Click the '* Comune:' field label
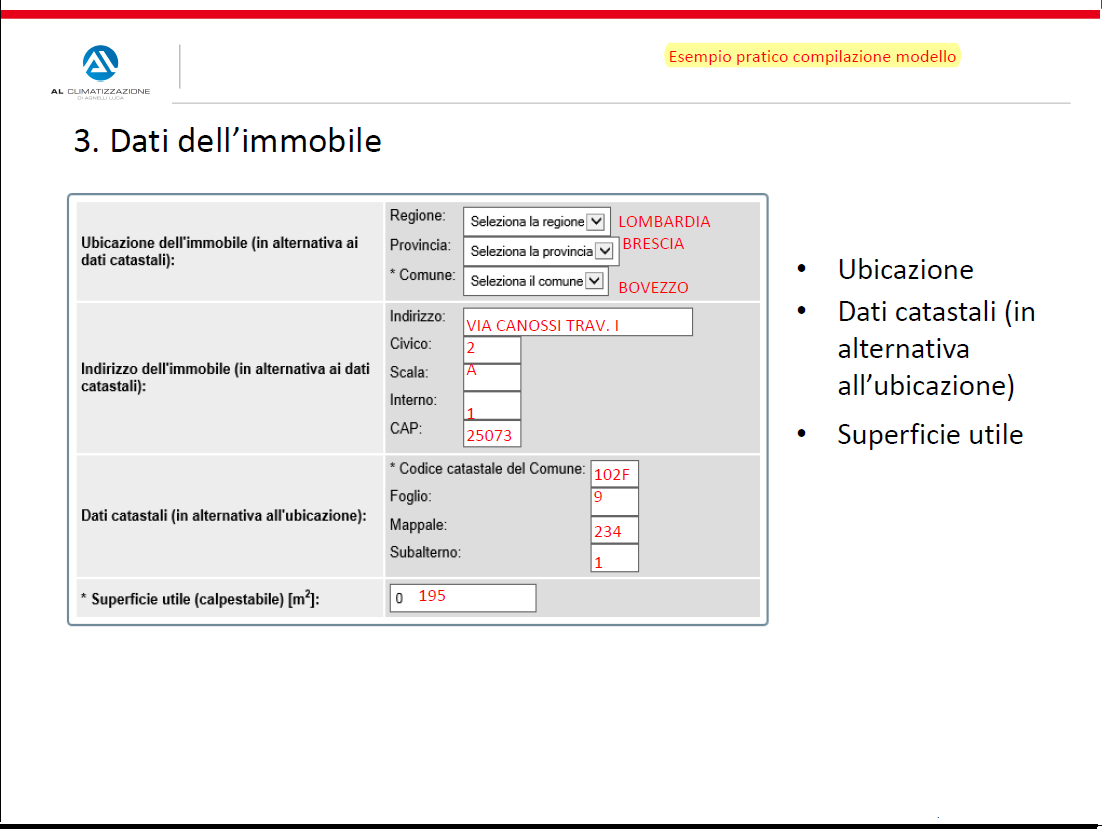The height and width of the screenshot is (829, 1102). (x=422, y=275)
